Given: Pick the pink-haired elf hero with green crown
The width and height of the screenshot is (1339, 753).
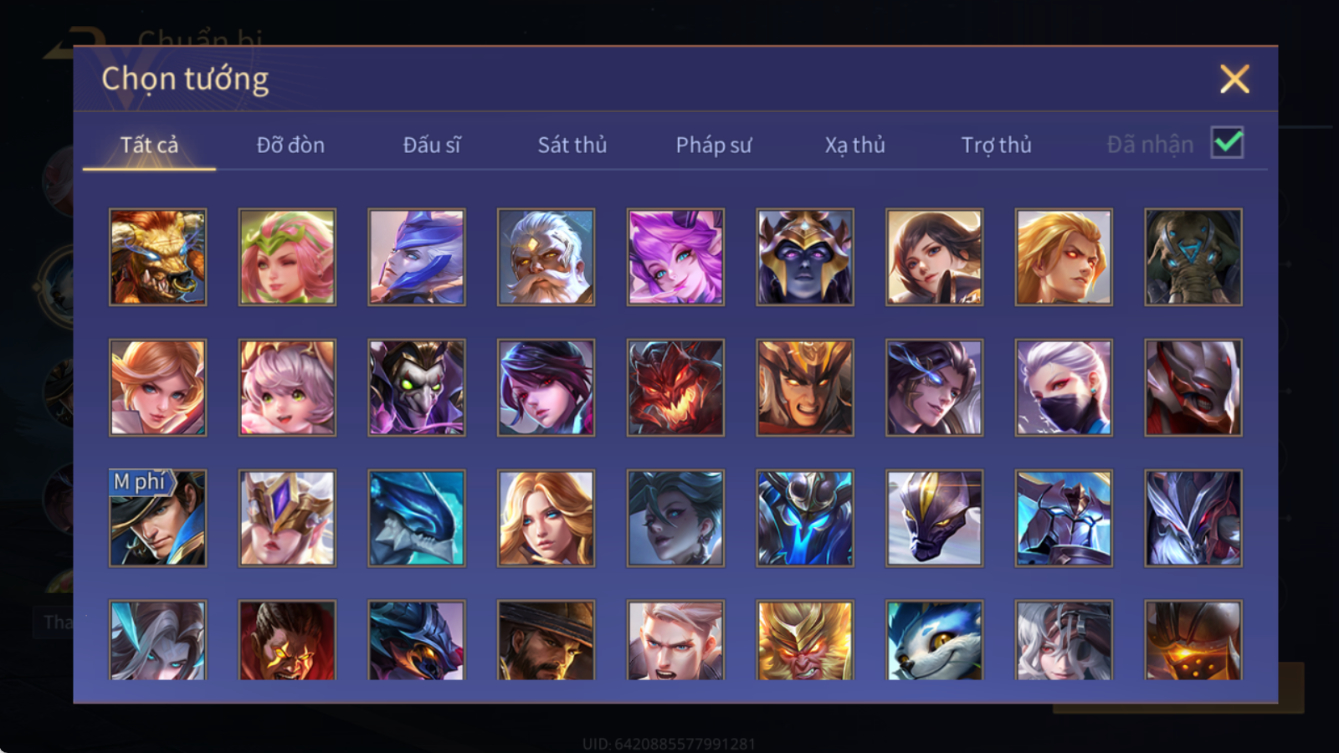Looking at the screenshot, I should click(x=287, y=257).
